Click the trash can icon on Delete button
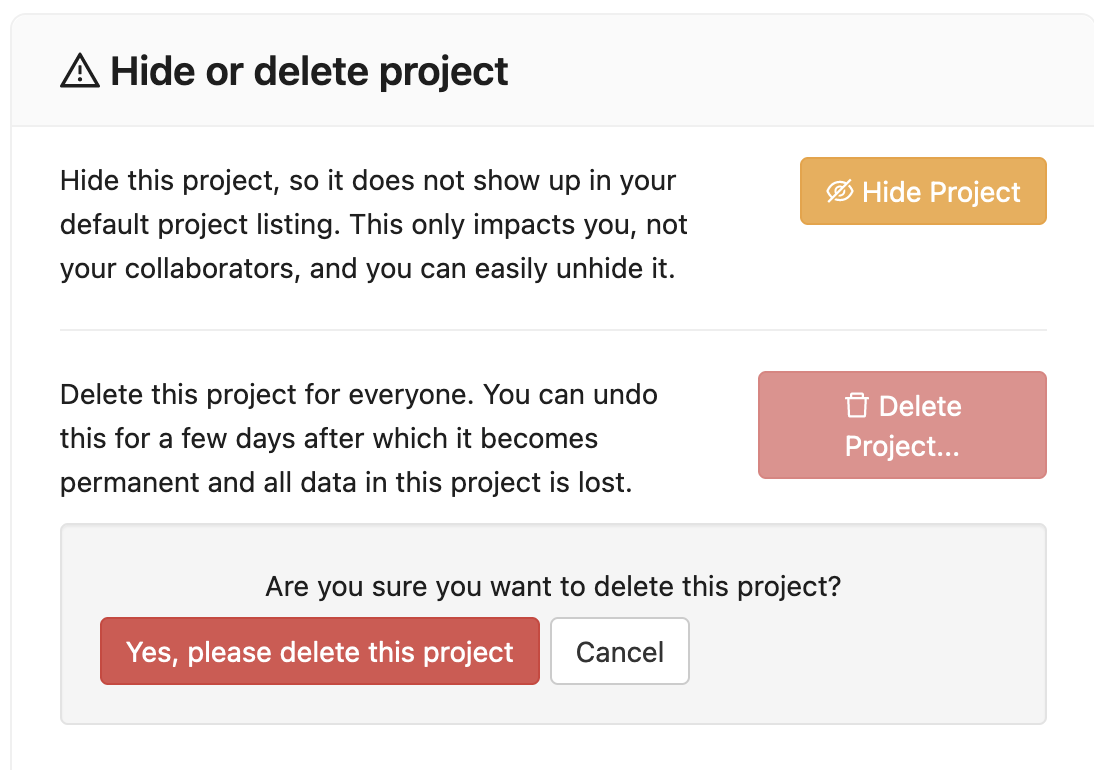The image size is (1094, 770). pyautogui.click(x=857, y=406)
